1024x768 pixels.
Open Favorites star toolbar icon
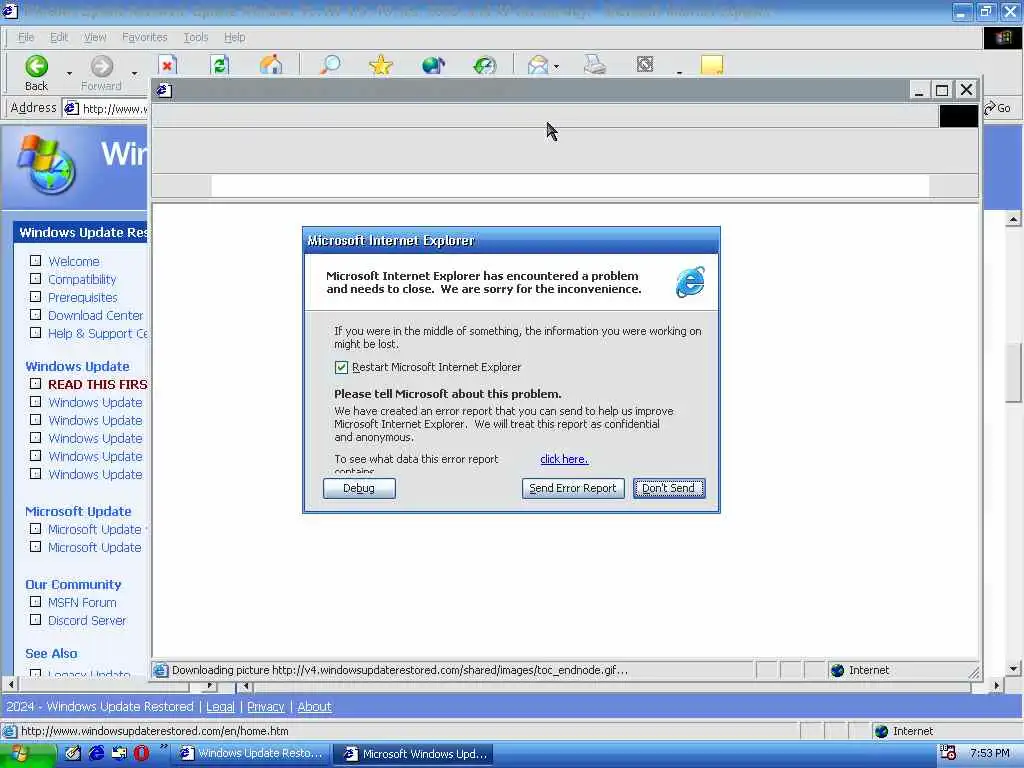pos(381,65)
